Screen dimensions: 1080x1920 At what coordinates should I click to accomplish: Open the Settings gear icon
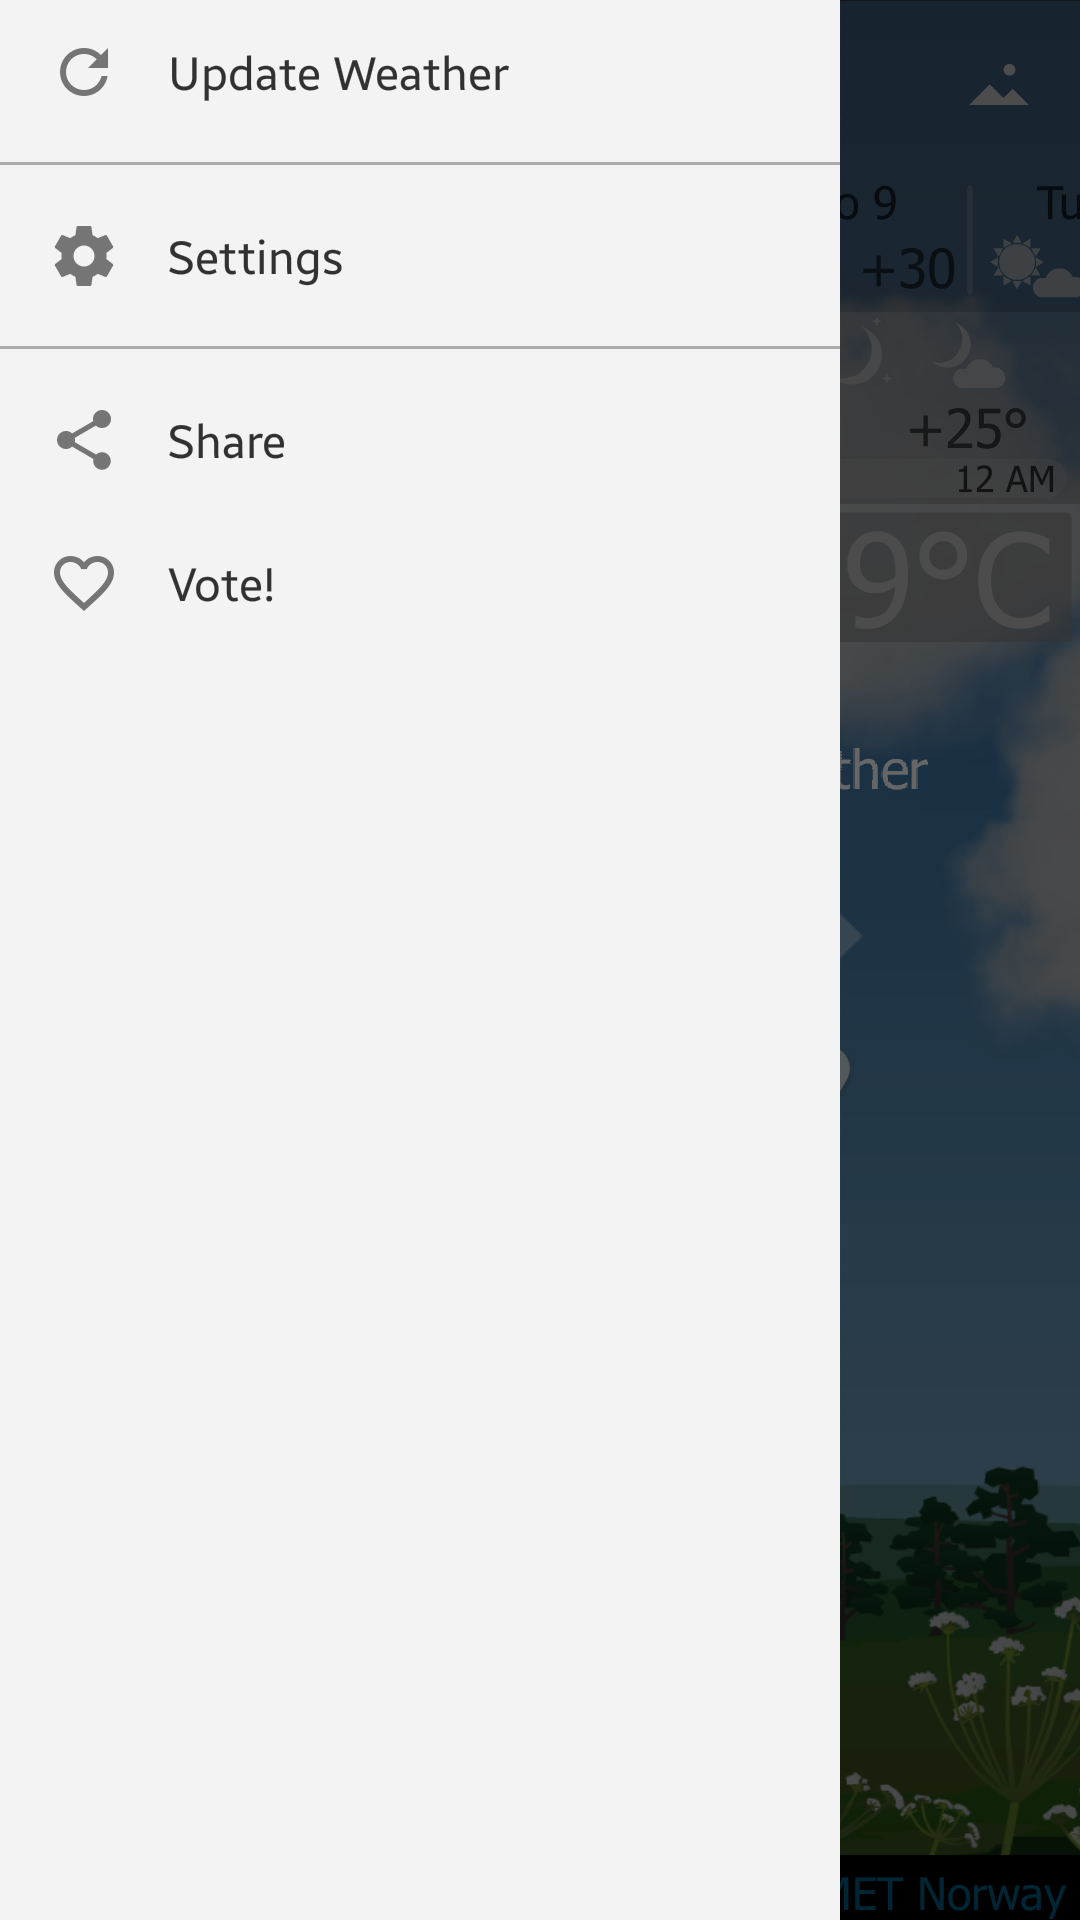click(84, 256)
